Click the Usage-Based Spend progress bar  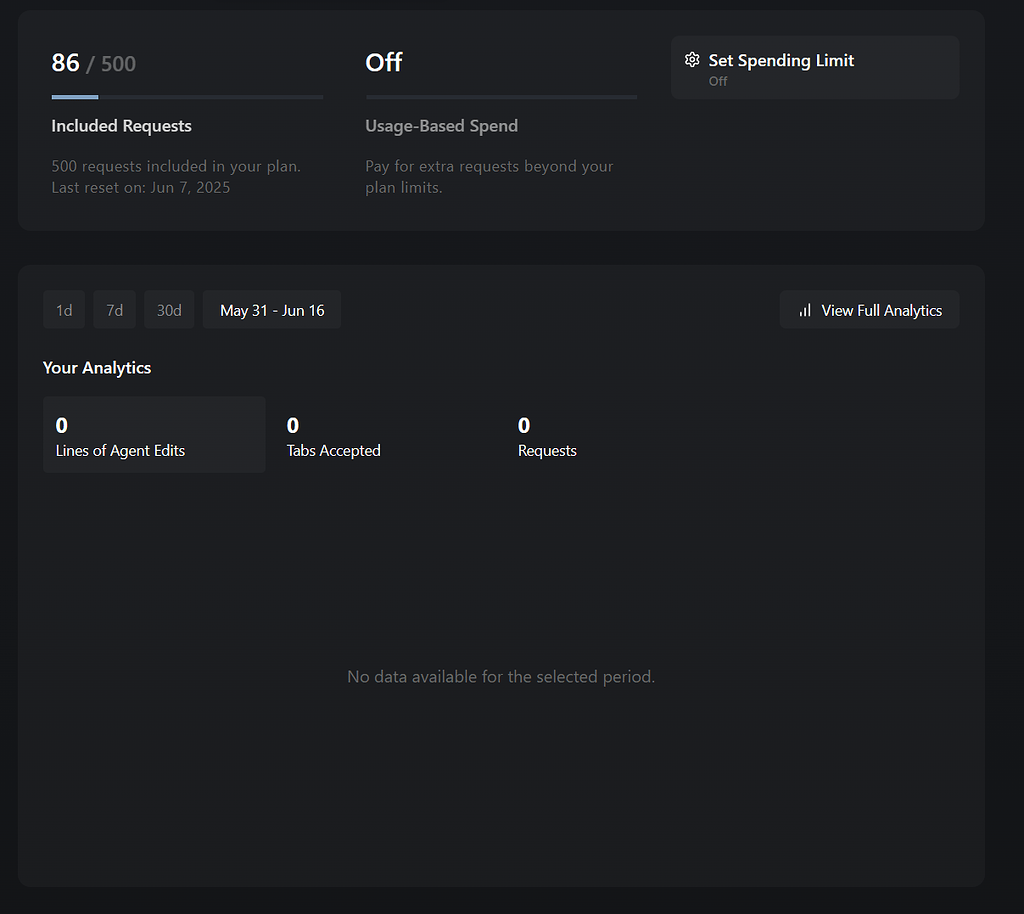[x=501, y=97]
